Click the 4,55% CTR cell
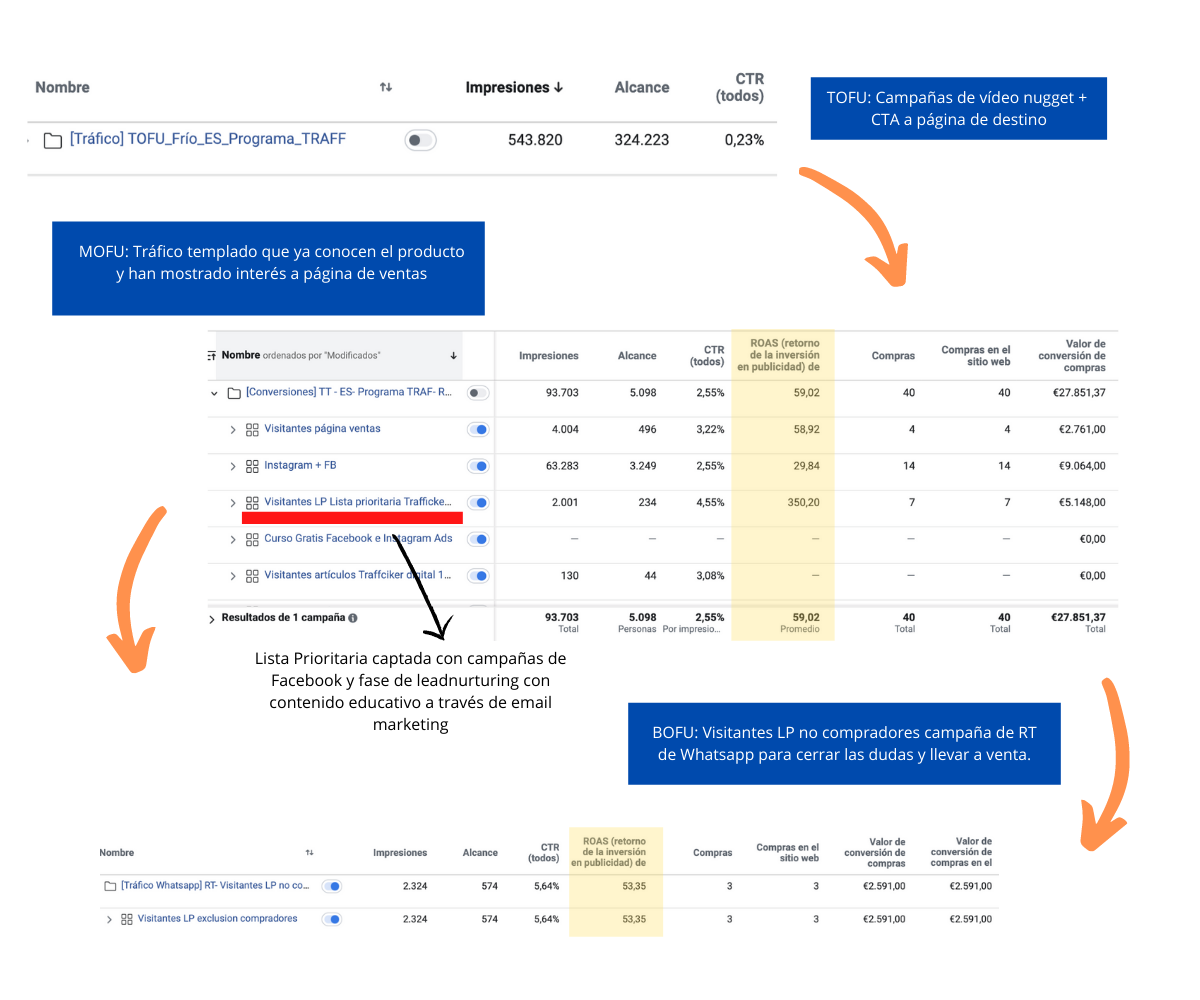Viewport: 1200px width, 1000px height. coord(710,503)
